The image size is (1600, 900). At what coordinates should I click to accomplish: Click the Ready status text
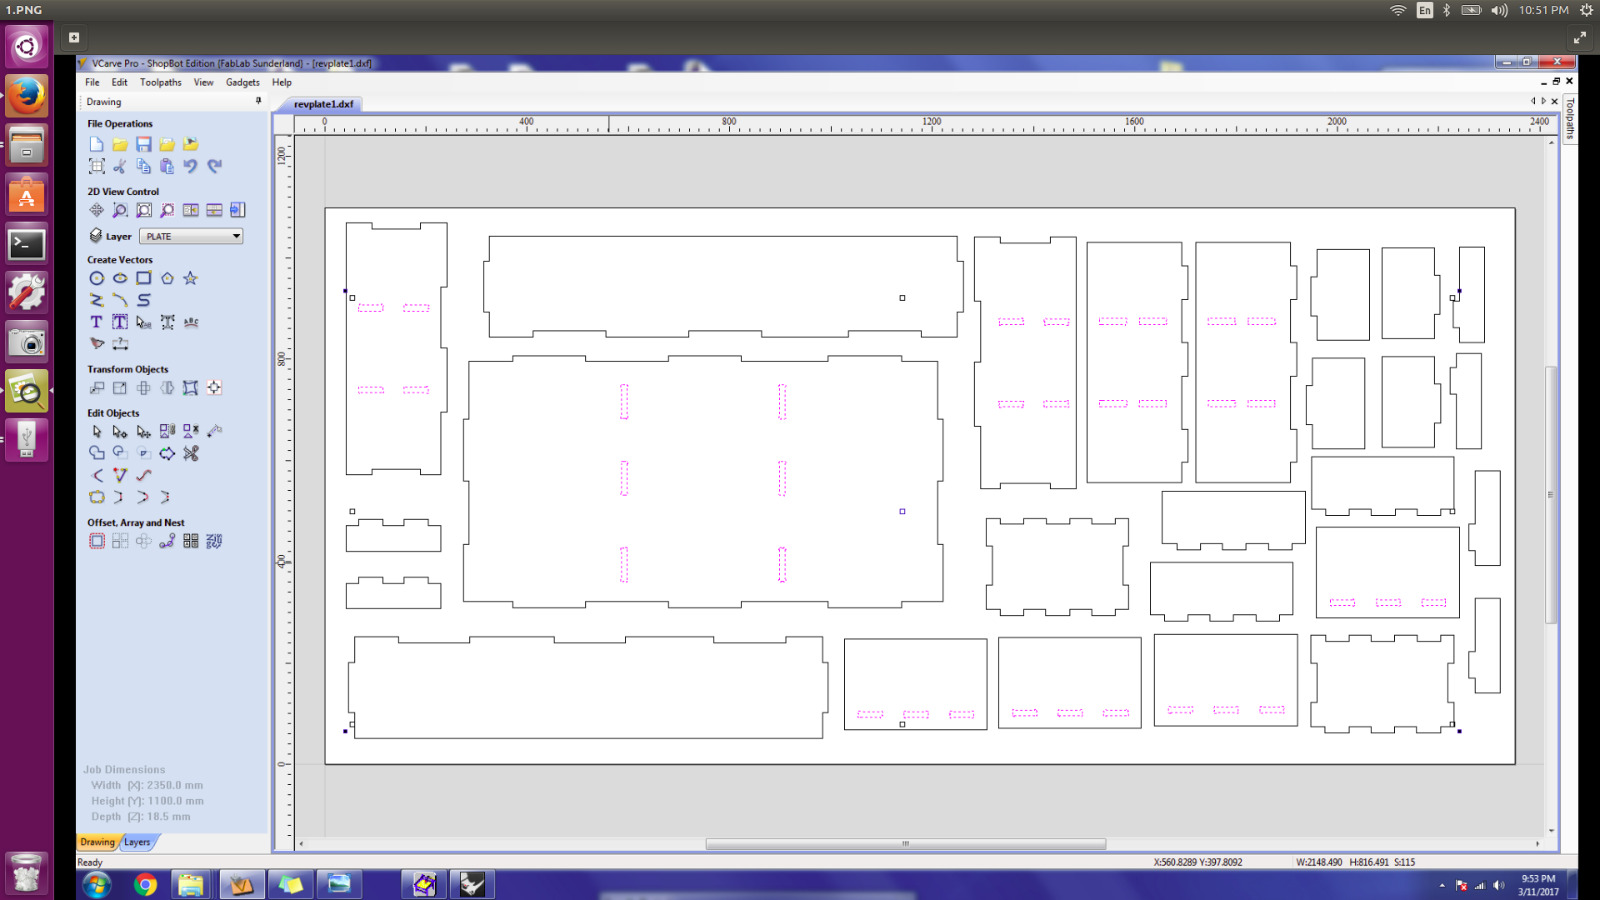coord(90,862)
